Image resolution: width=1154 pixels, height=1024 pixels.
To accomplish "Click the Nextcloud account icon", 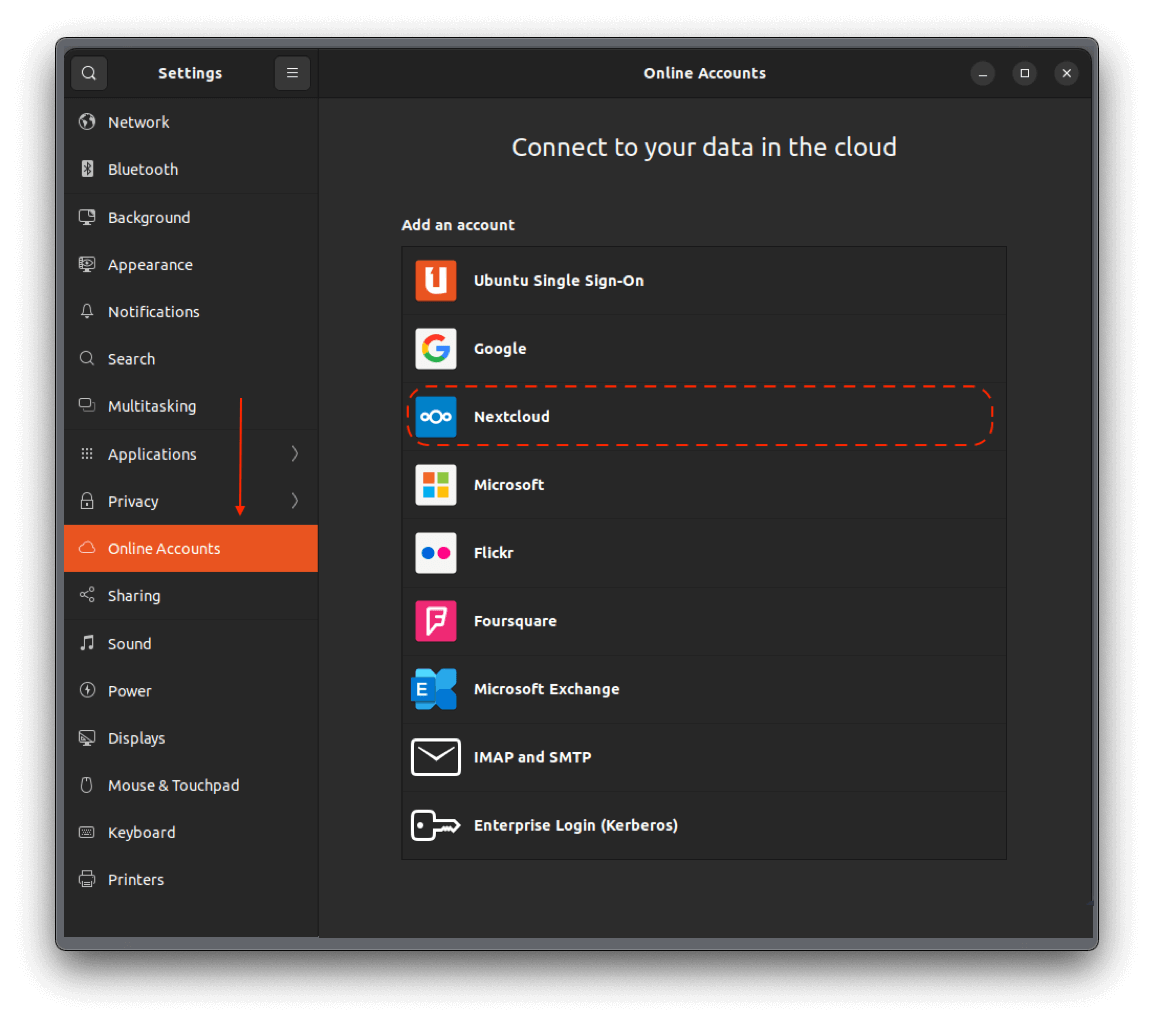I will point(435,416).
